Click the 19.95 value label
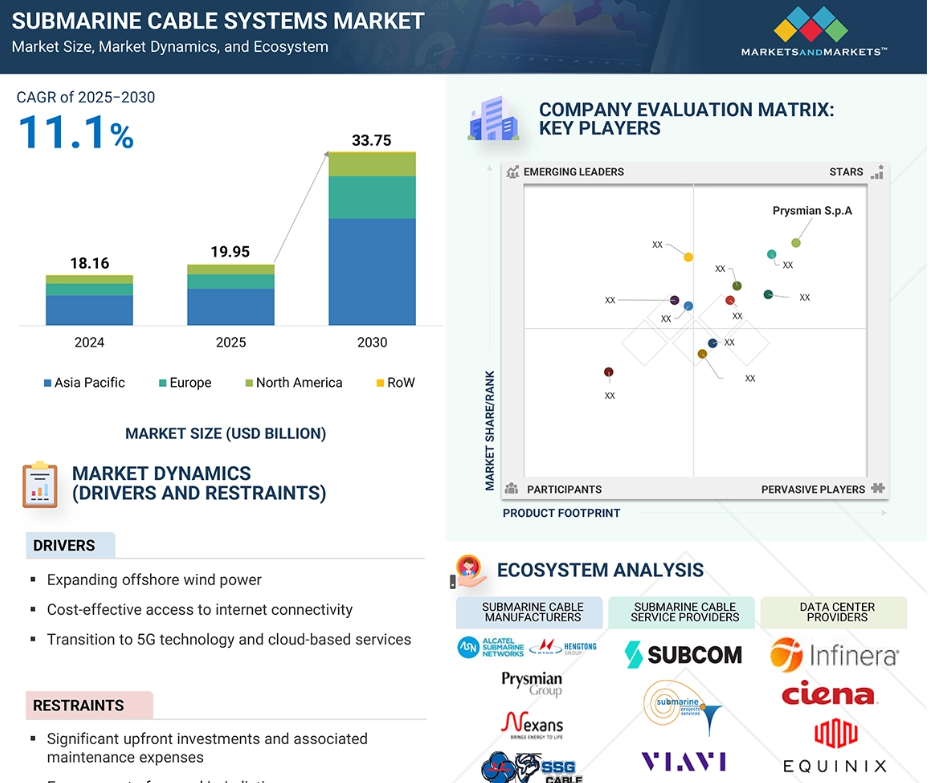930x783 pixels. [x=231, y=252]
